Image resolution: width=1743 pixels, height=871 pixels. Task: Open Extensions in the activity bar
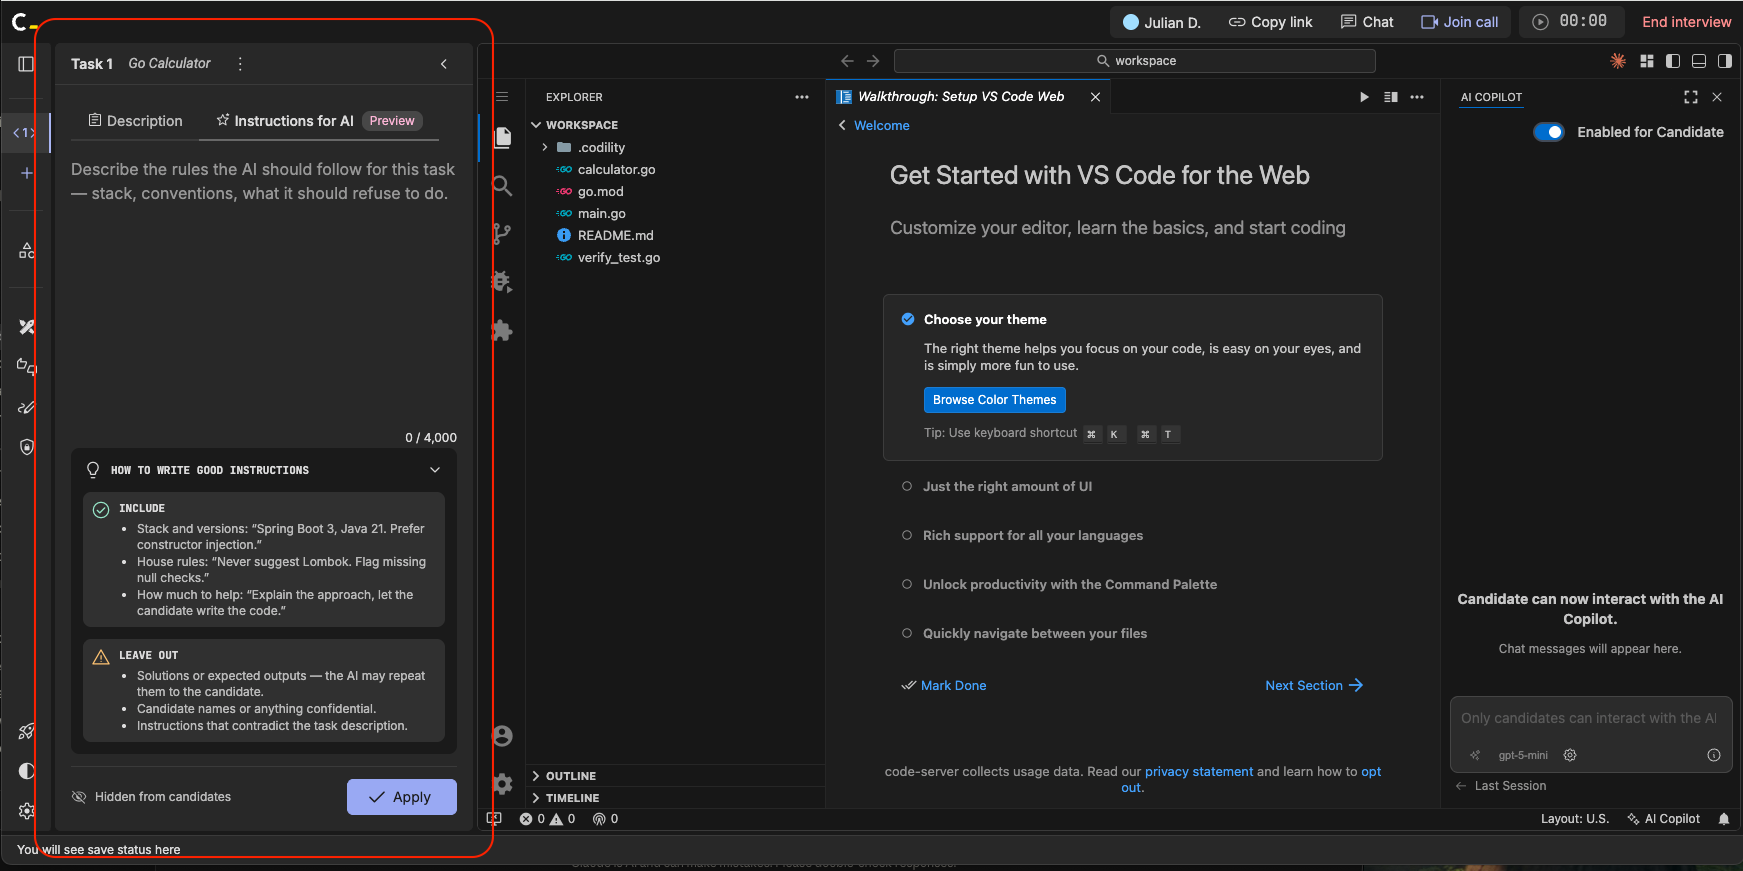503,330
